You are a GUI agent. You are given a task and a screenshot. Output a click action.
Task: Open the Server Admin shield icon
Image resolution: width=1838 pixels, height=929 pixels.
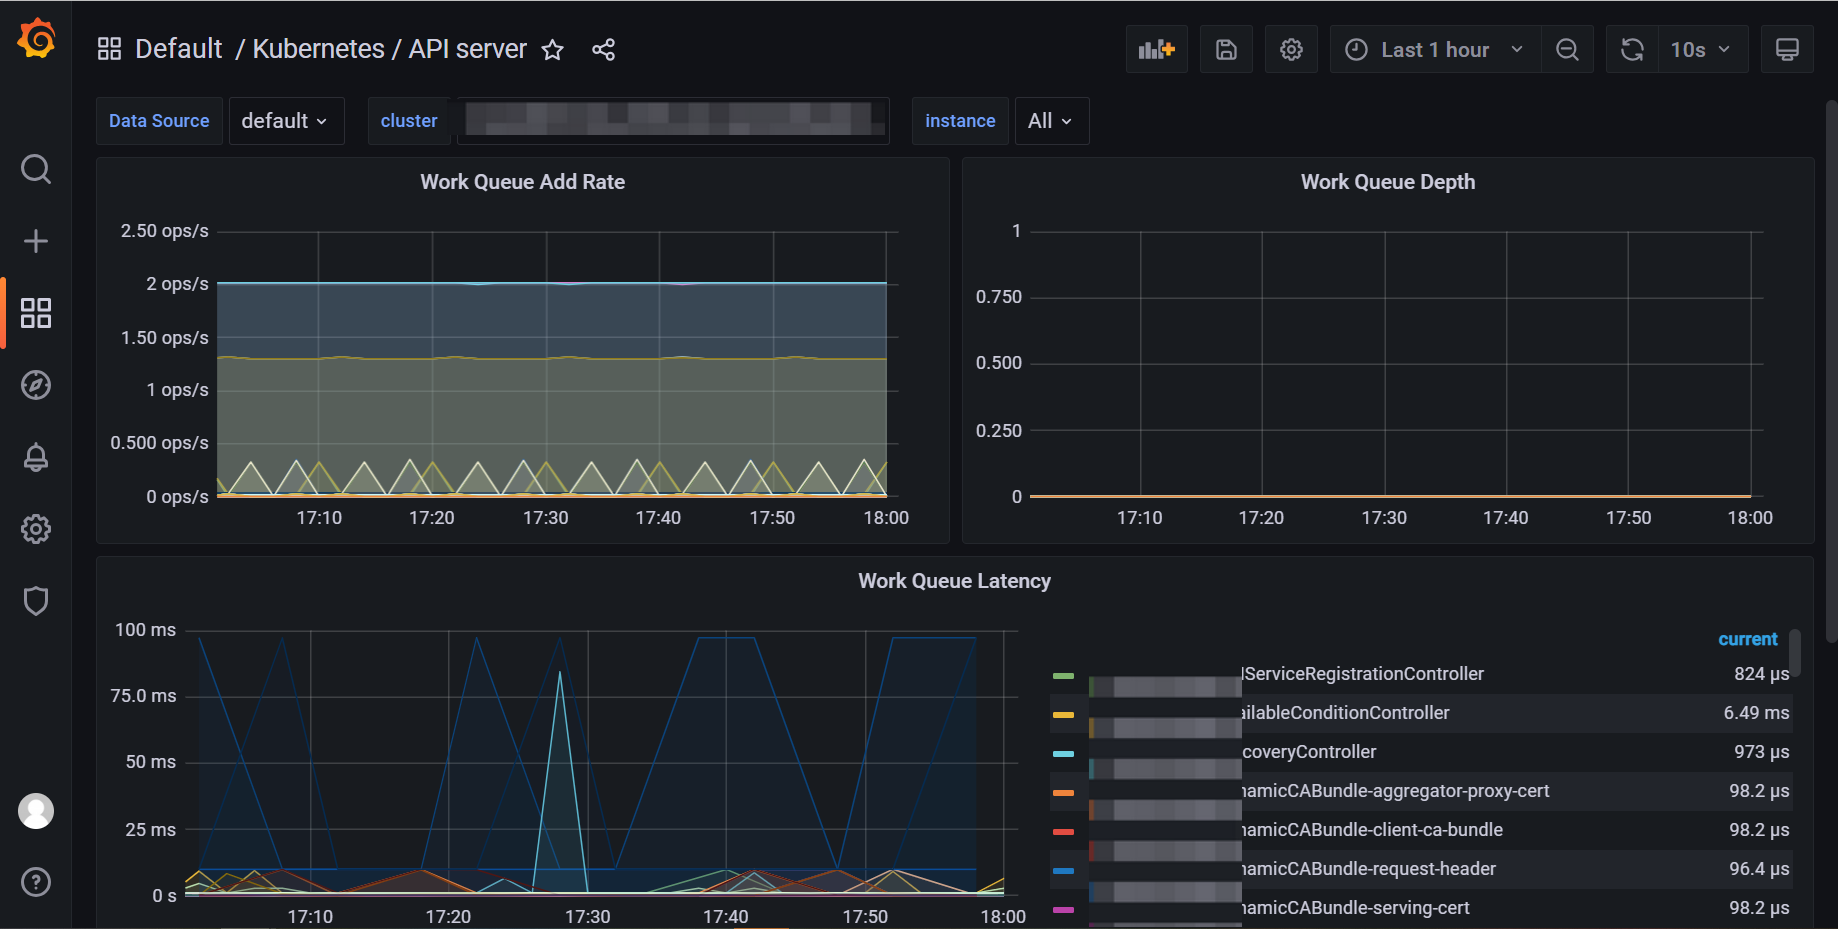(x=36, y=601)
